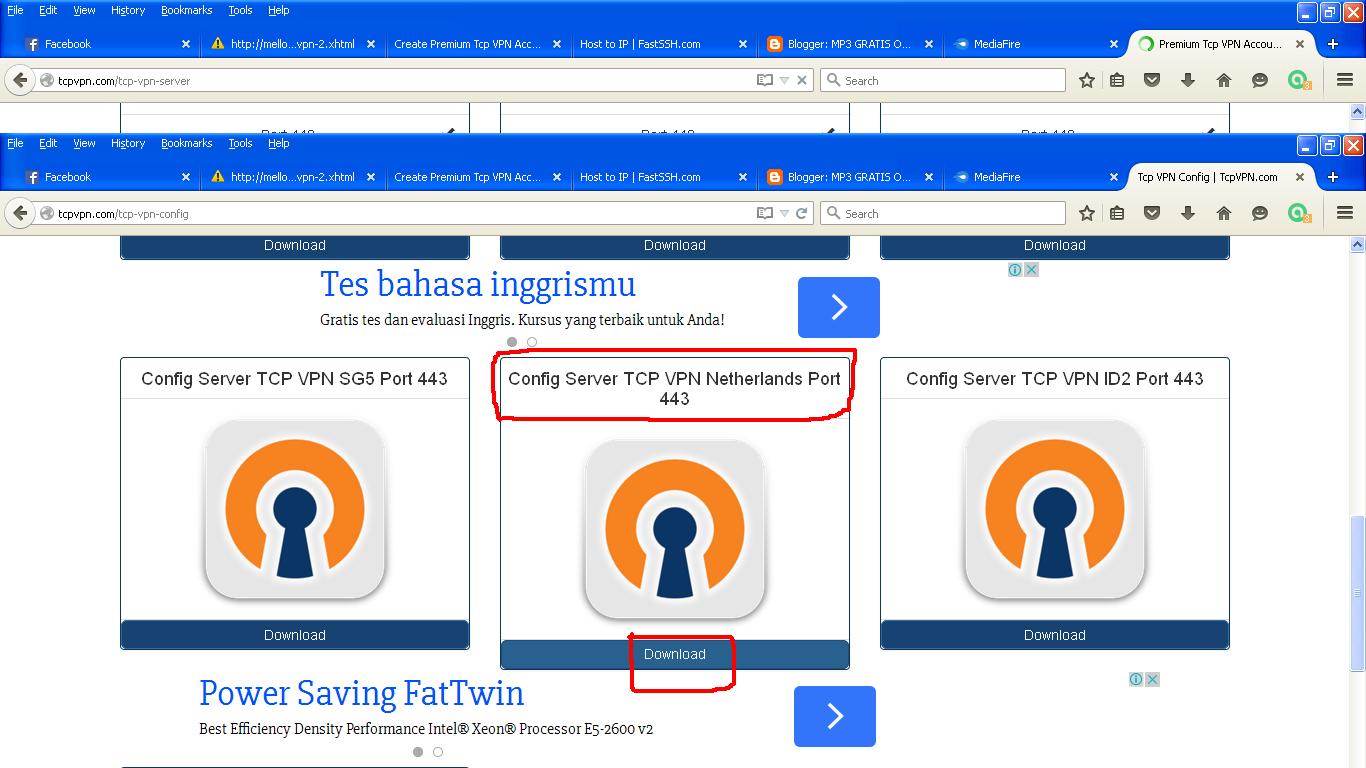The height and width of the screenshot is (768, 1366).
Task: Bookmark the tcp-vpn-config page with the star
Action: tap(1087, 213)
